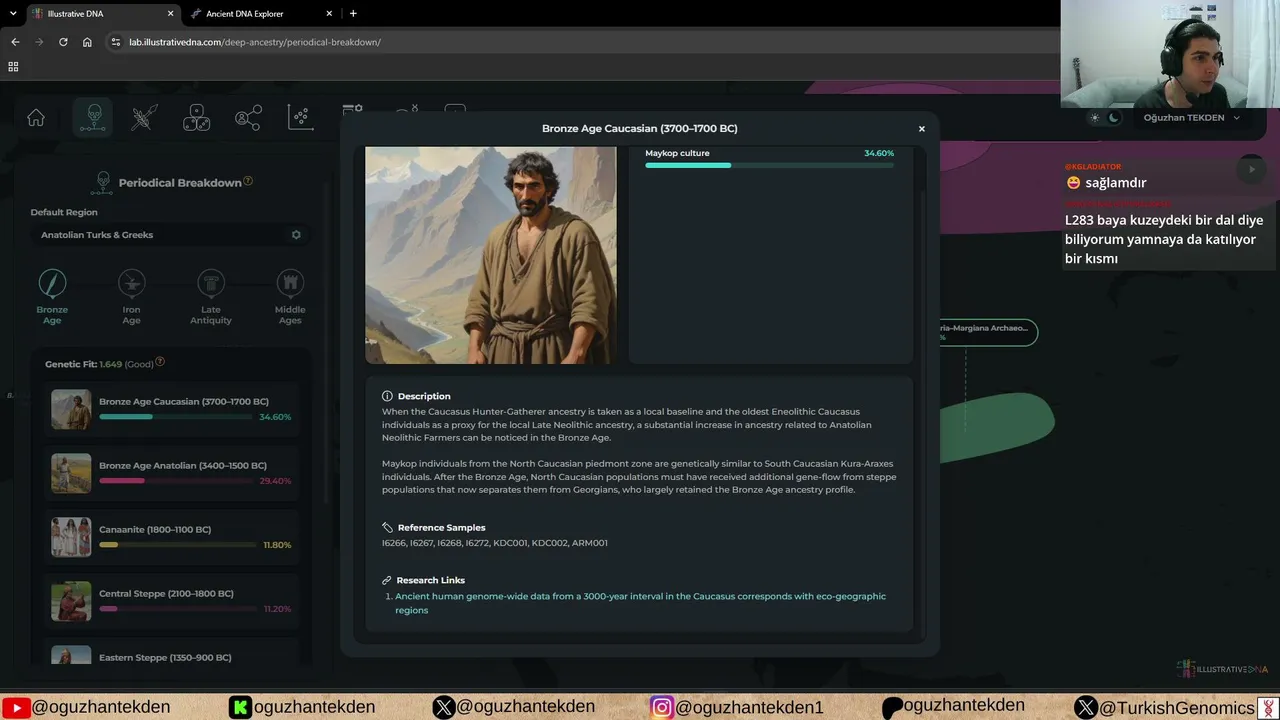
Task: Go to the home page icon
Action: click(36, 118)
